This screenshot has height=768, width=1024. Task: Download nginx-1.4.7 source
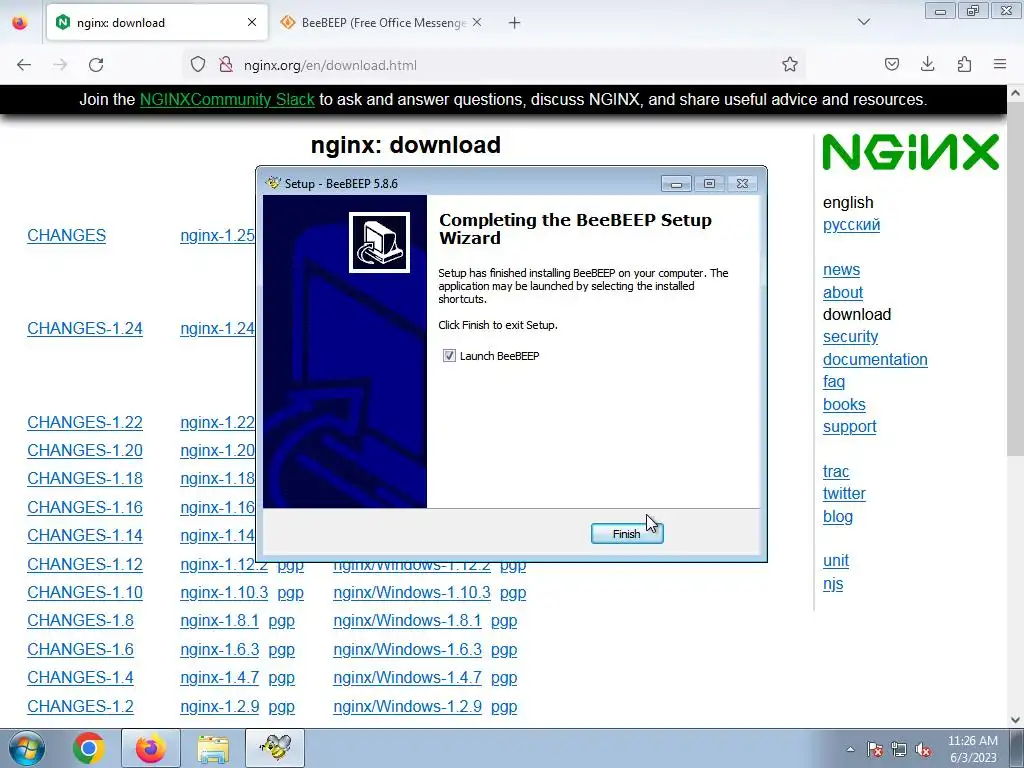(219, 678)
